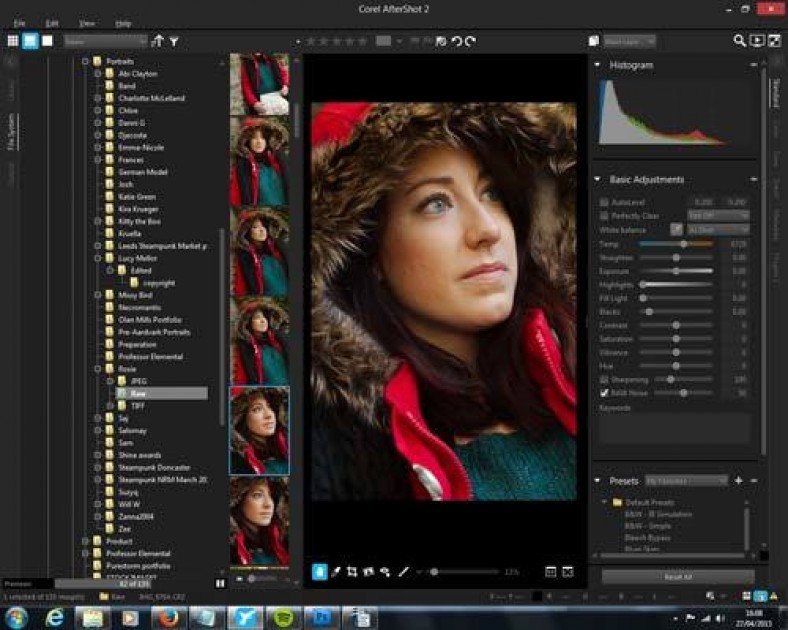Open the View menu
The width and height of the screenshot is (788, 630).
coord(87,22)
